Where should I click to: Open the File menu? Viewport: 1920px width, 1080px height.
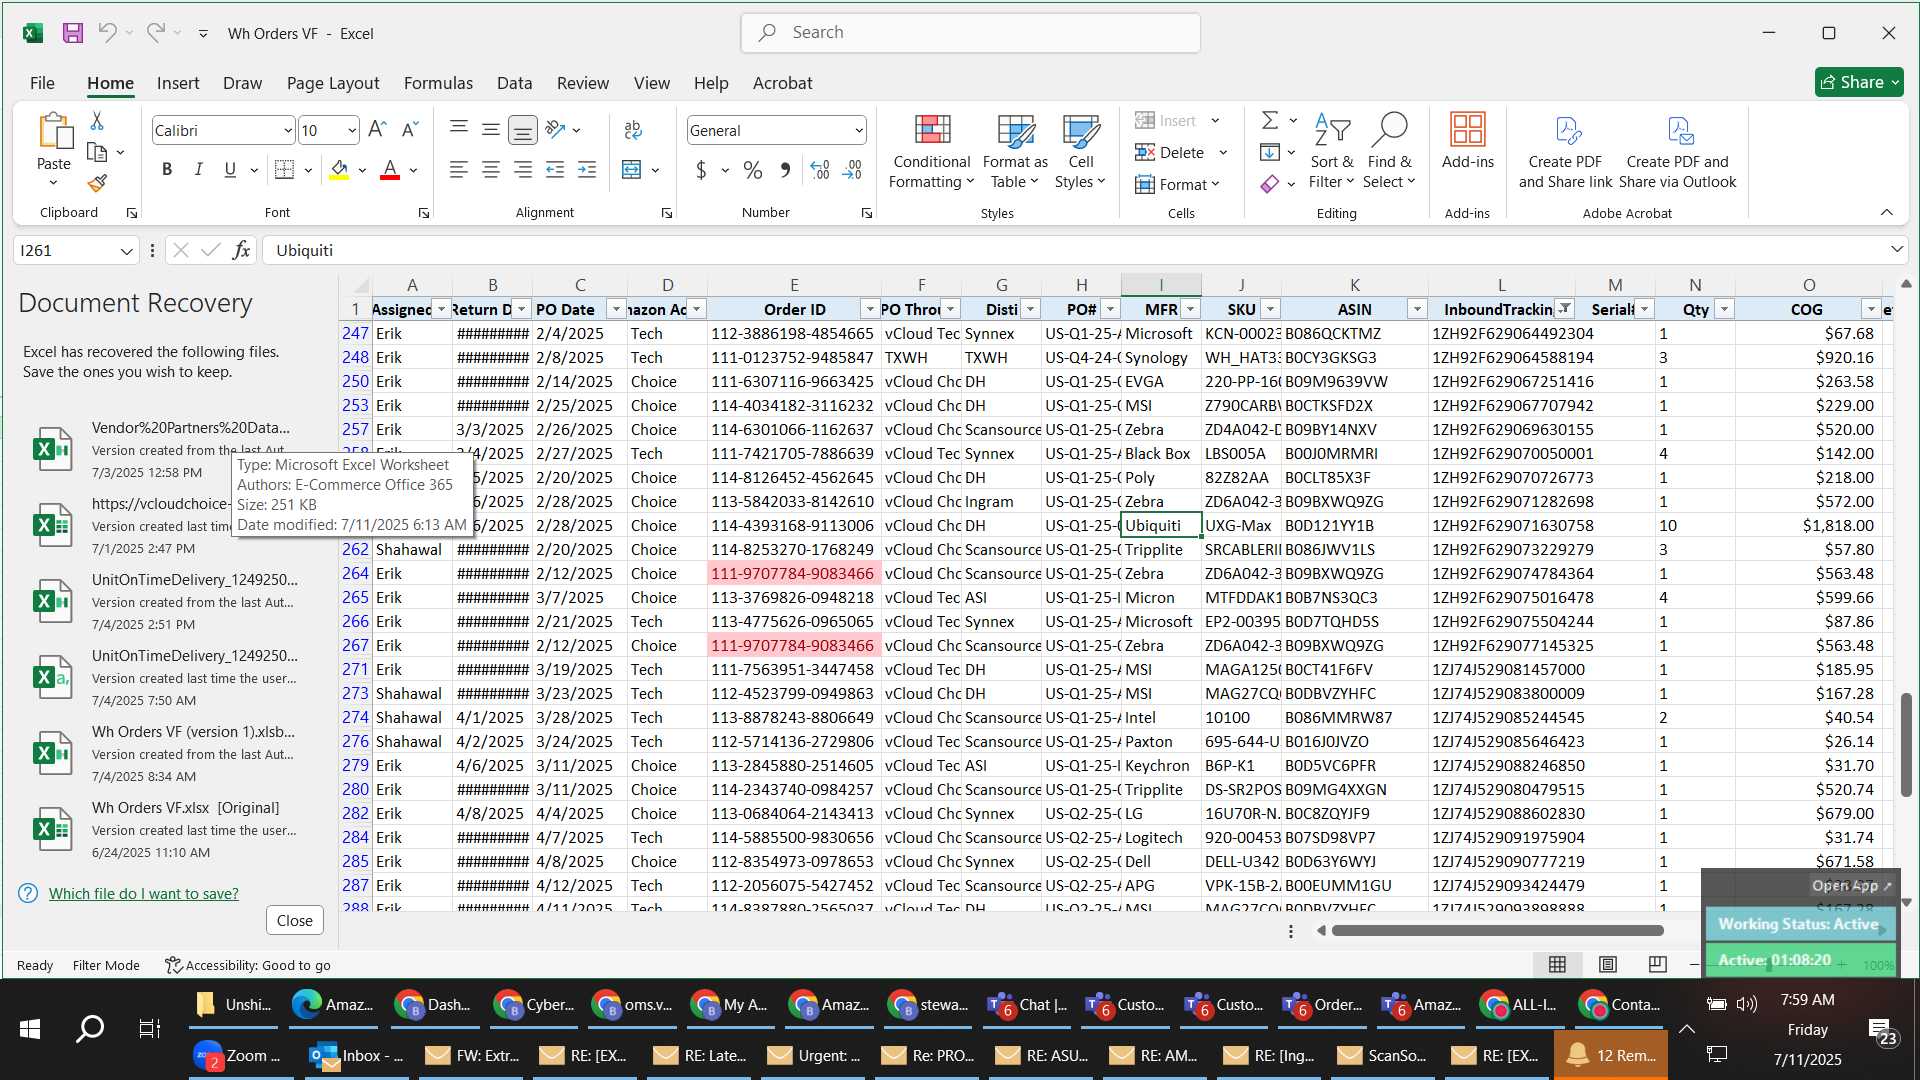tap(42, 83)
